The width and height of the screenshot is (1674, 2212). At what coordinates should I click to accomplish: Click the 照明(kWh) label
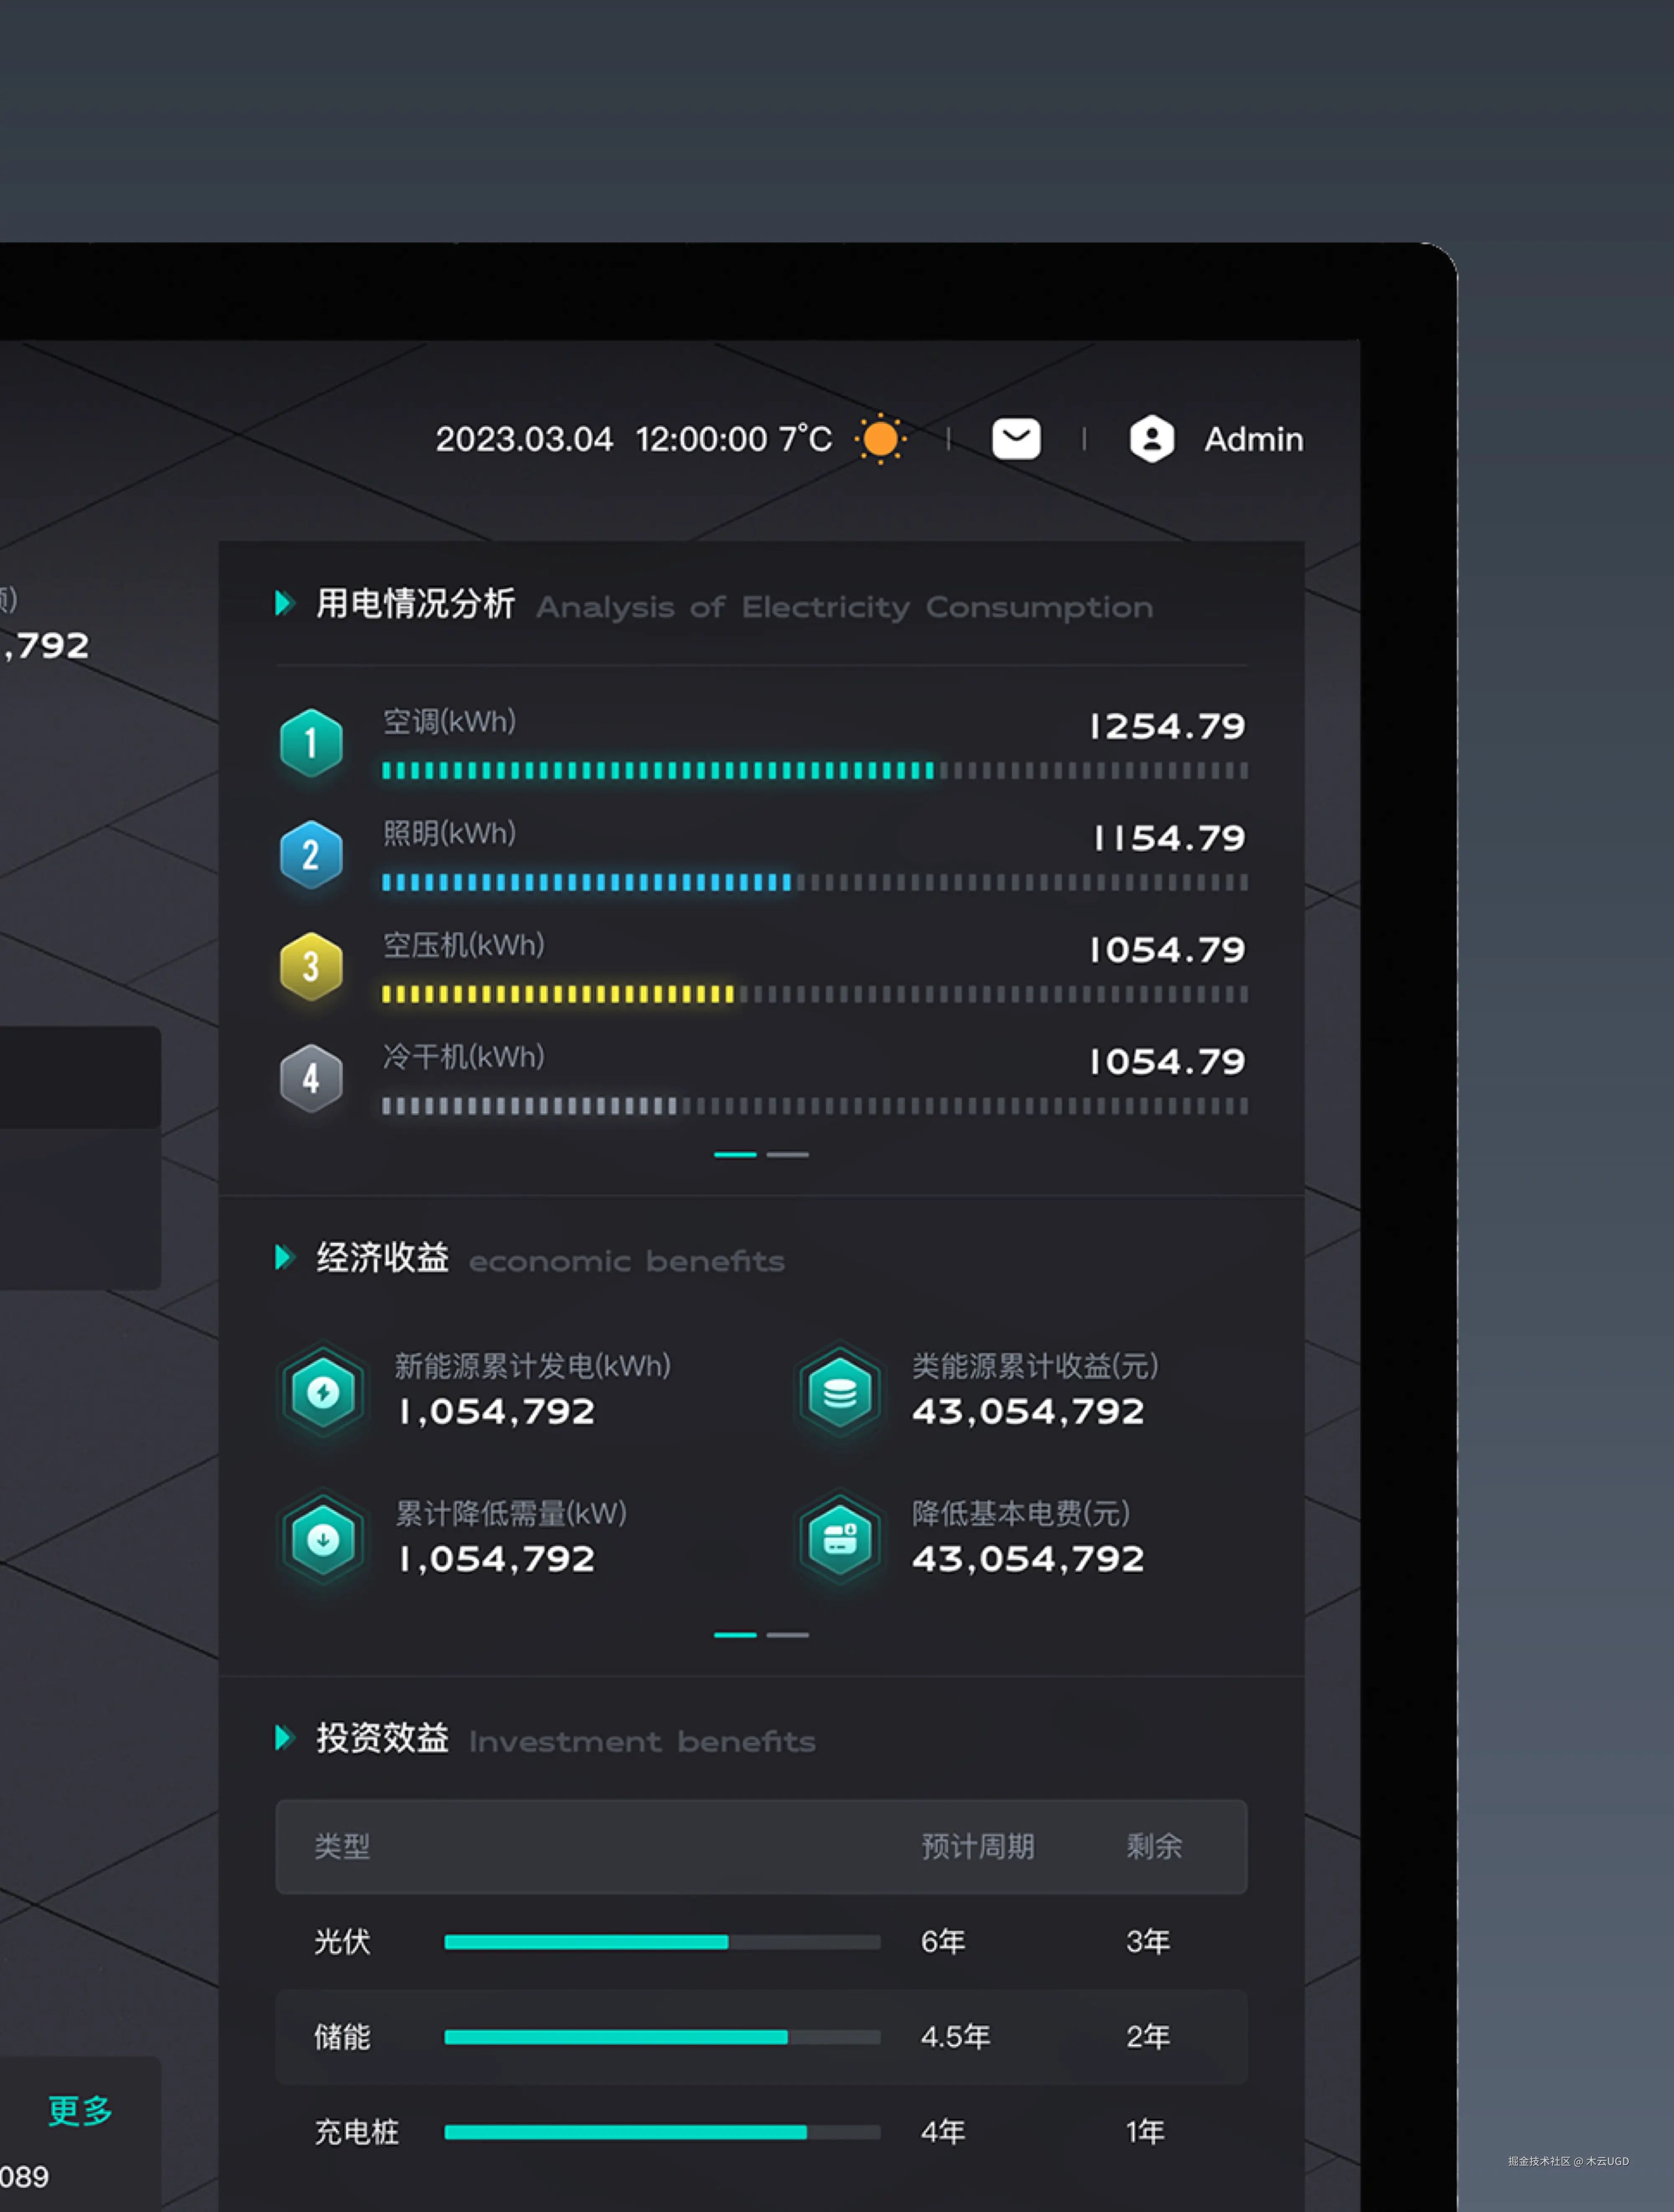(450, 833)
